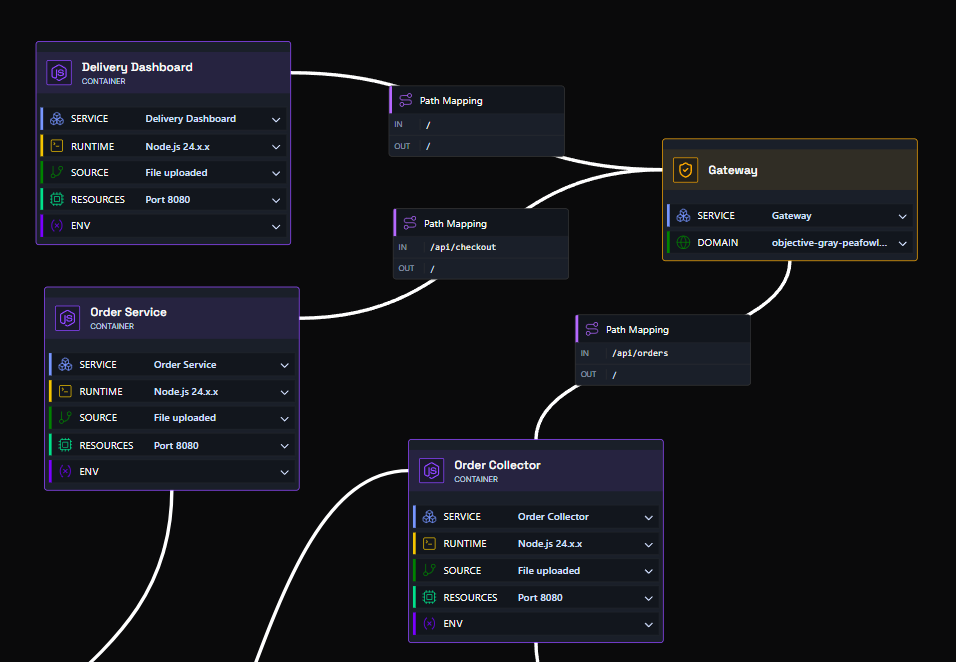Click the ENV variable icon in Order Collector
Image resolution: width=956 pixels, height=662 pixels.
pos(429,624)
